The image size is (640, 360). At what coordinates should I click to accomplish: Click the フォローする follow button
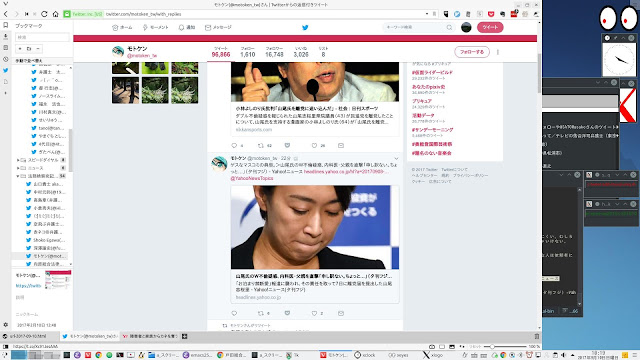pos(472,52)
